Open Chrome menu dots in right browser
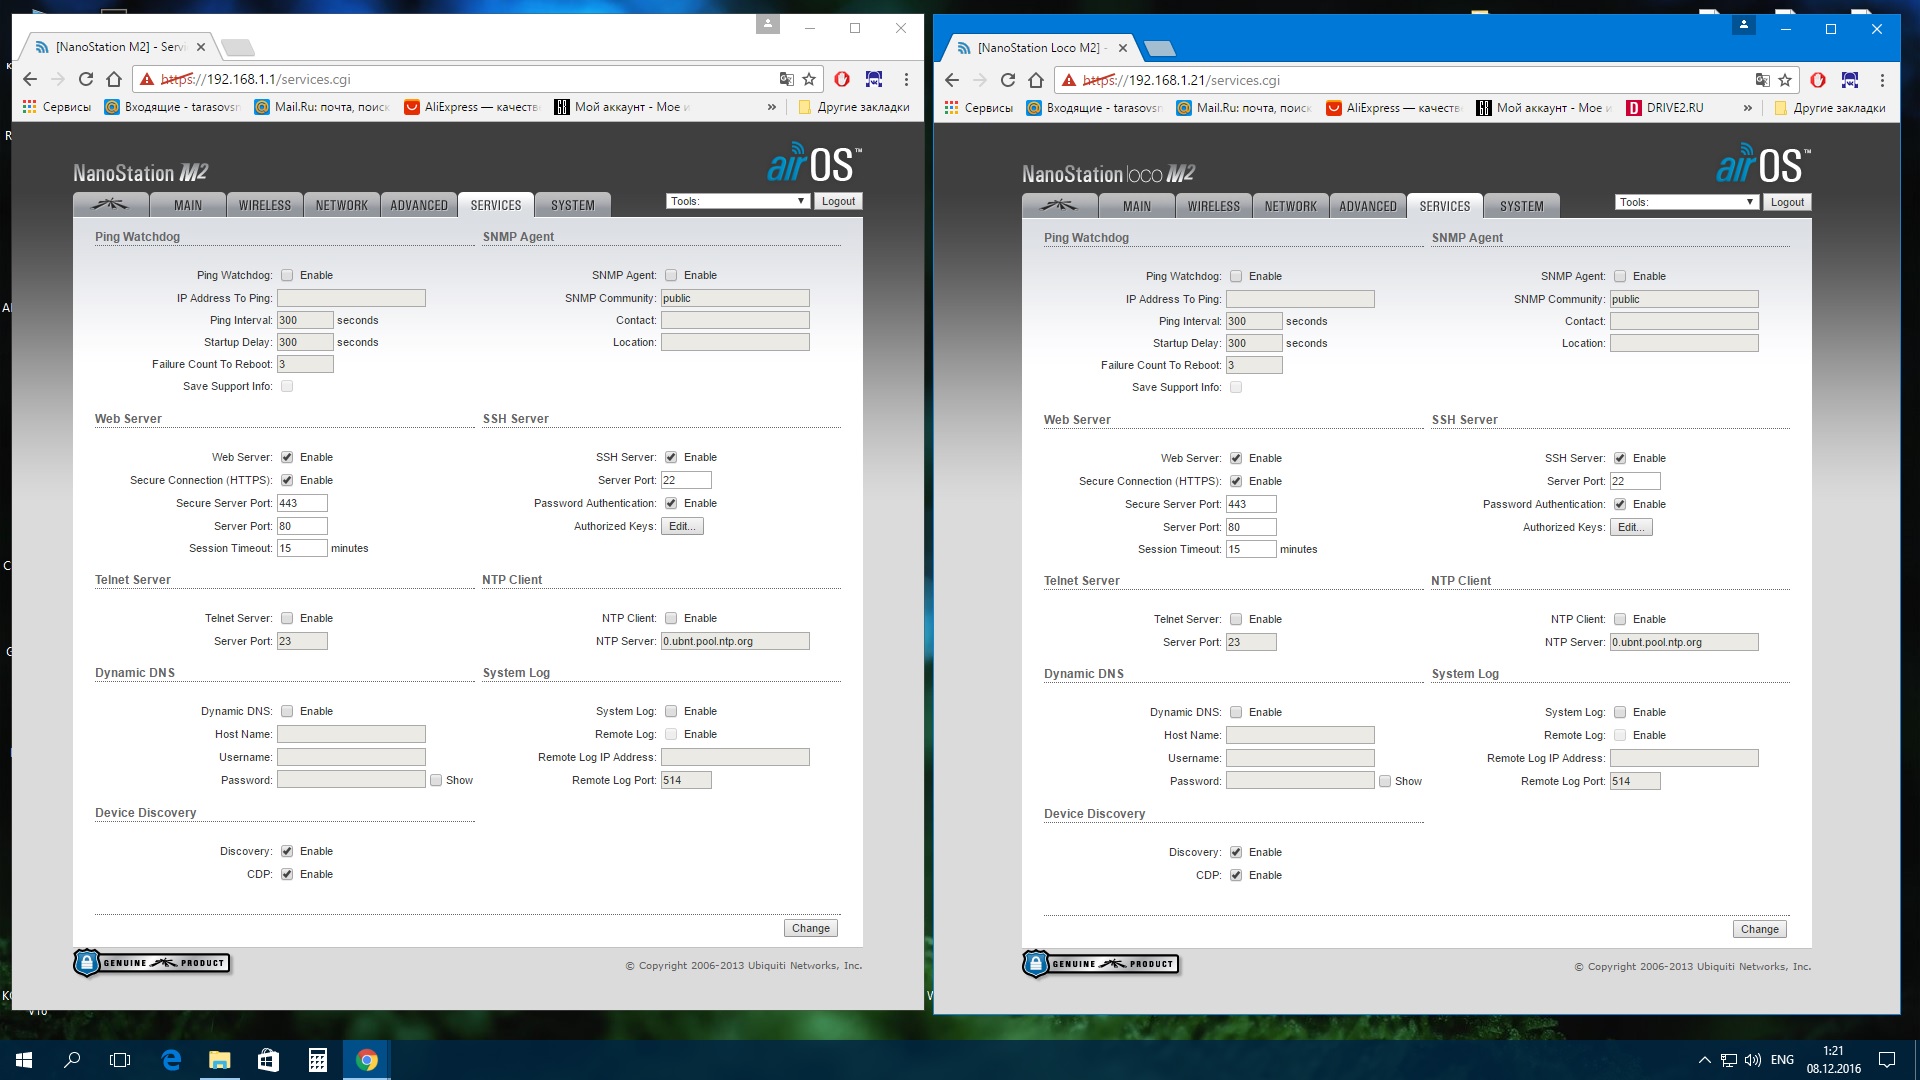1920x1080 pixels. (x=1882, y=80)
